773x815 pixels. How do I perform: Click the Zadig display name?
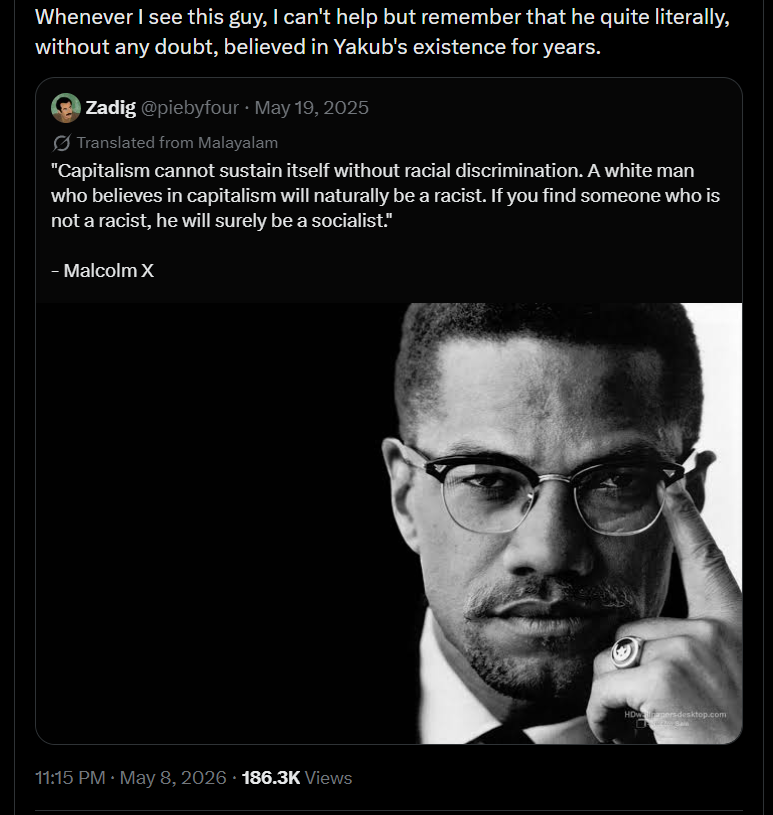coord(110,108)
